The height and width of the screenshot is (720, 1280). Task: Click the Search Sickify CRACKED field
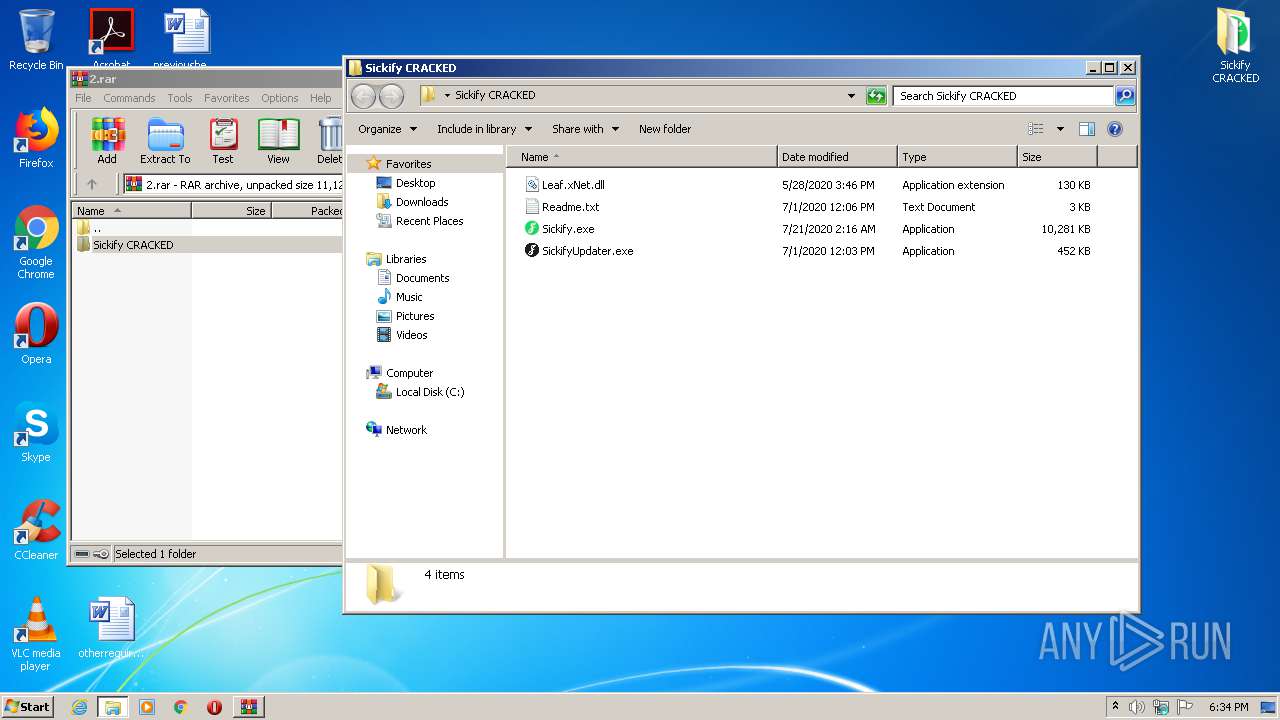[1003, 96]
